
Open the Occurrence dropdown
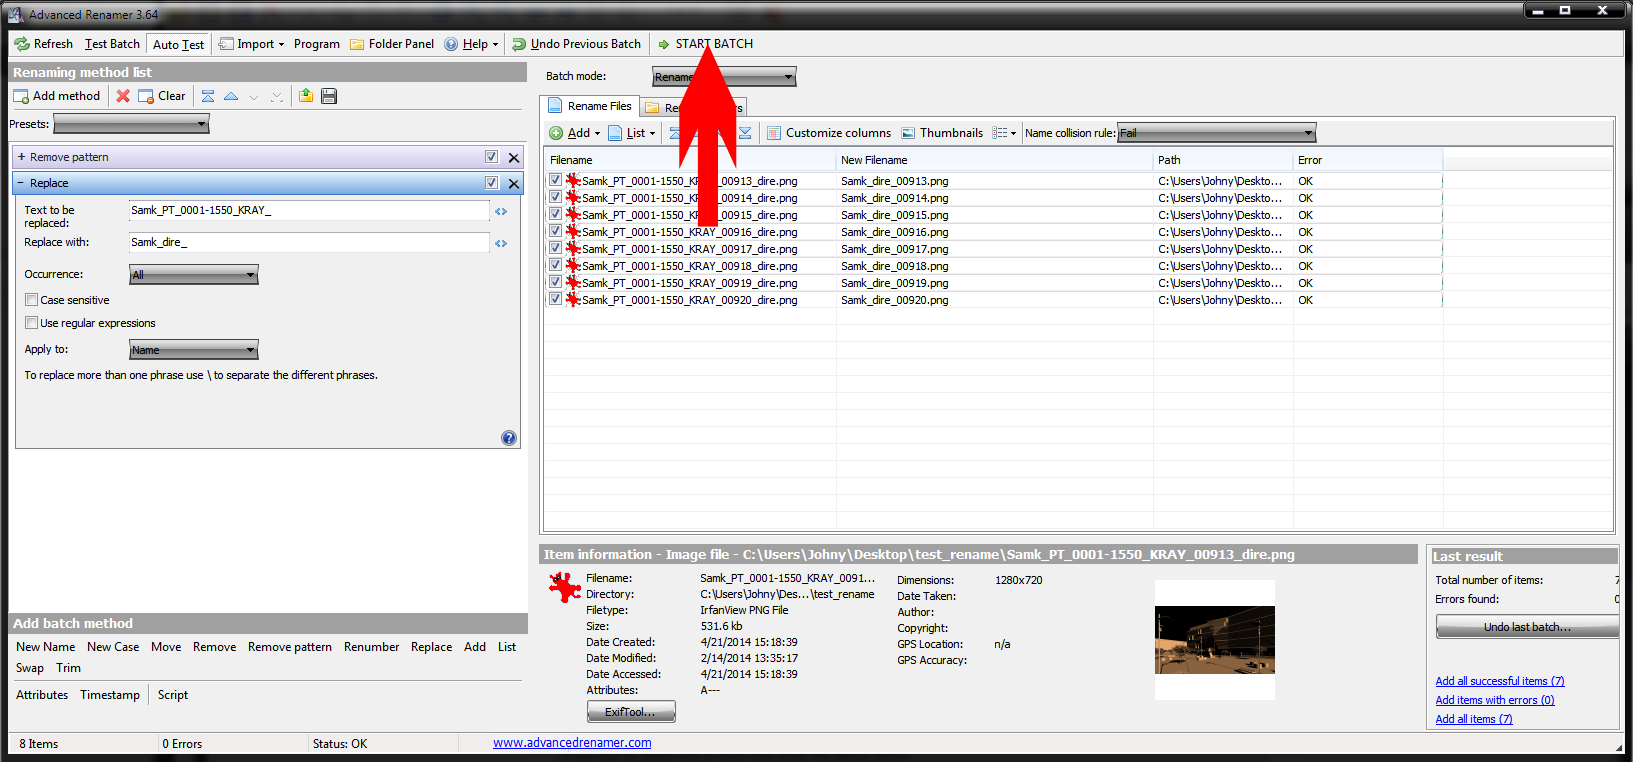point(194,275)
